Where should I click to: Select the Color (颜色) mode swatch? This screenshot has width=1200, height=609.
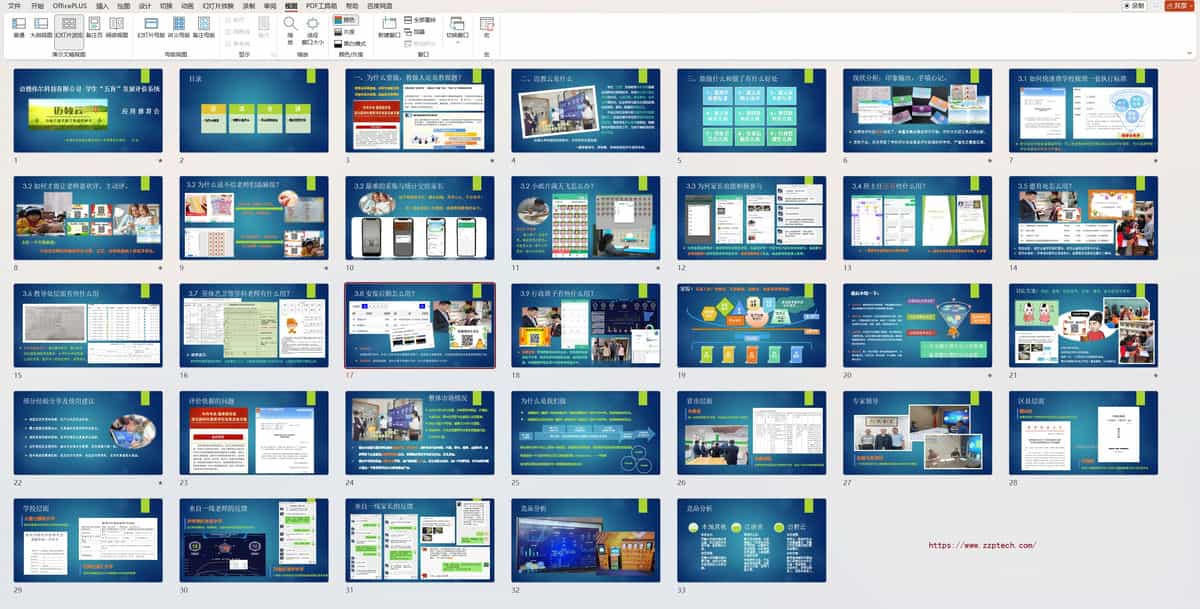pyautogui.click(x=344, y=19)
